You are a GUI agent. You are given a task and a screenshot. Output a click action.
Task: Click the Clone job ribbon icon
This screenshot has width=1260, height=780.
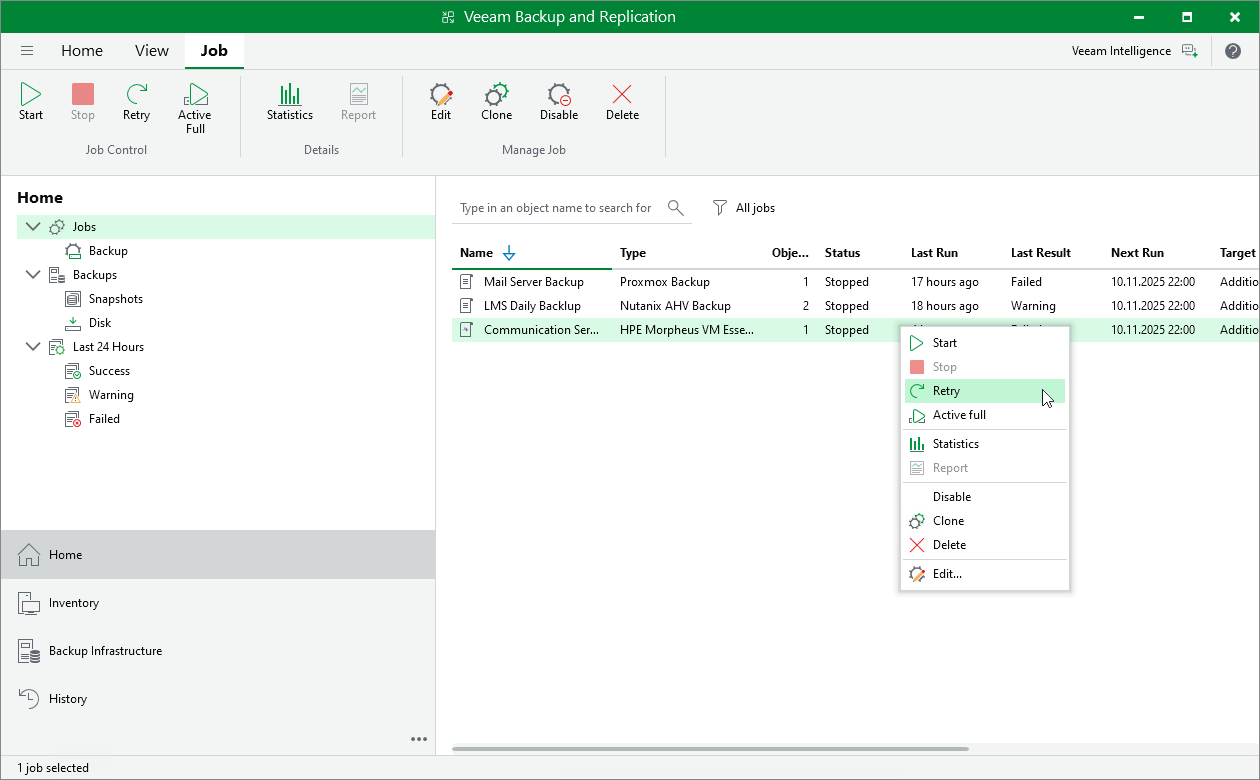496,102
